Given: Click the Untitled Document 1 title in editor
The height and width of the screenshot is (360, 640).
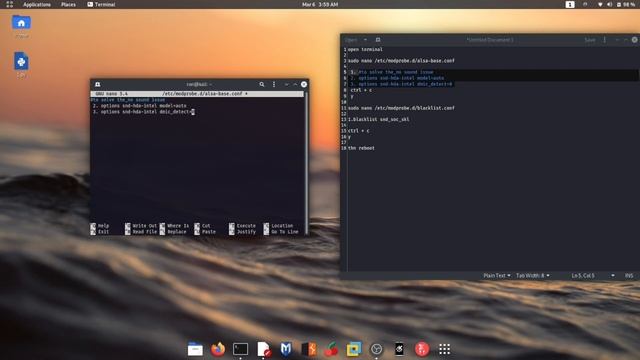Looking at the screenshot, I should tap(490, 40).
